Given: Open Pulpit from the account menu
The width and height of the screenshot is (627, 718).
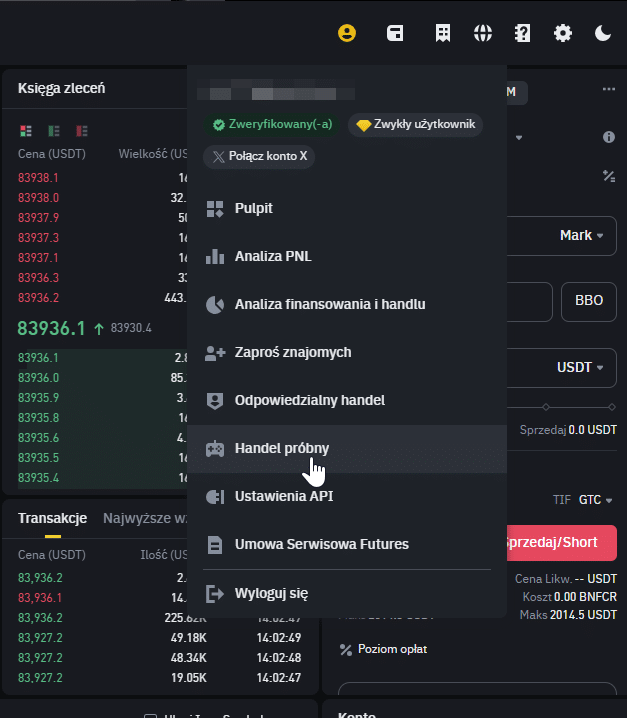Looking at the screenshot, I should click(347, 208).
